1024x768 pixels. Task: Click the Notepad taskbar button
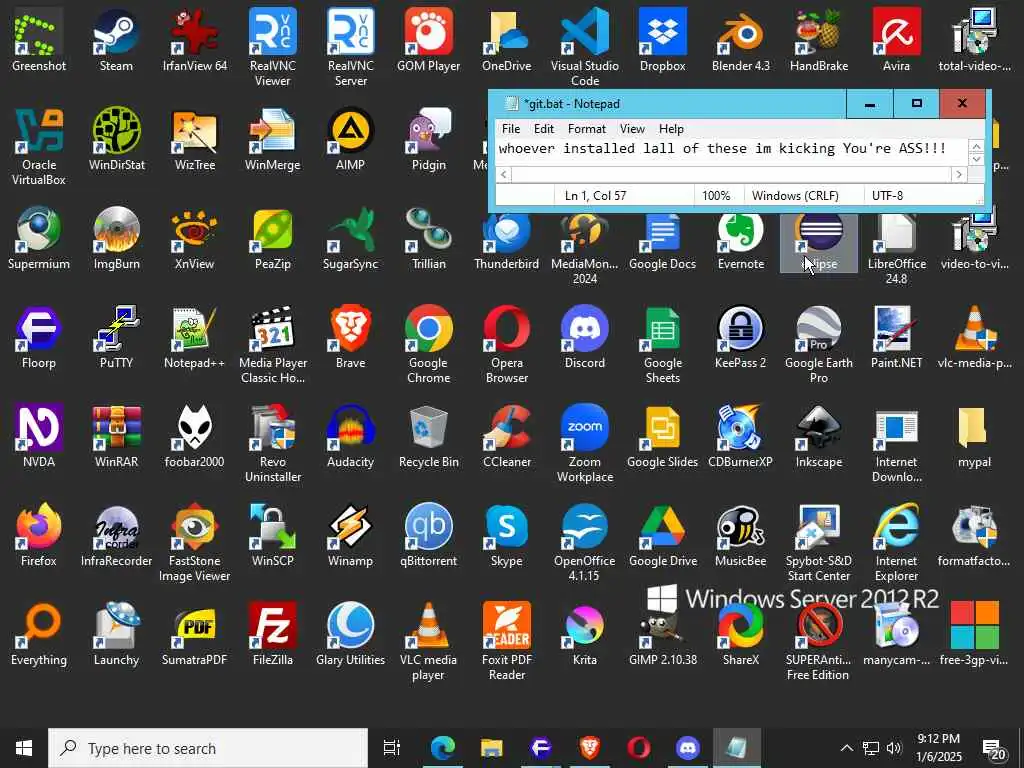click(x=736, y=748)
